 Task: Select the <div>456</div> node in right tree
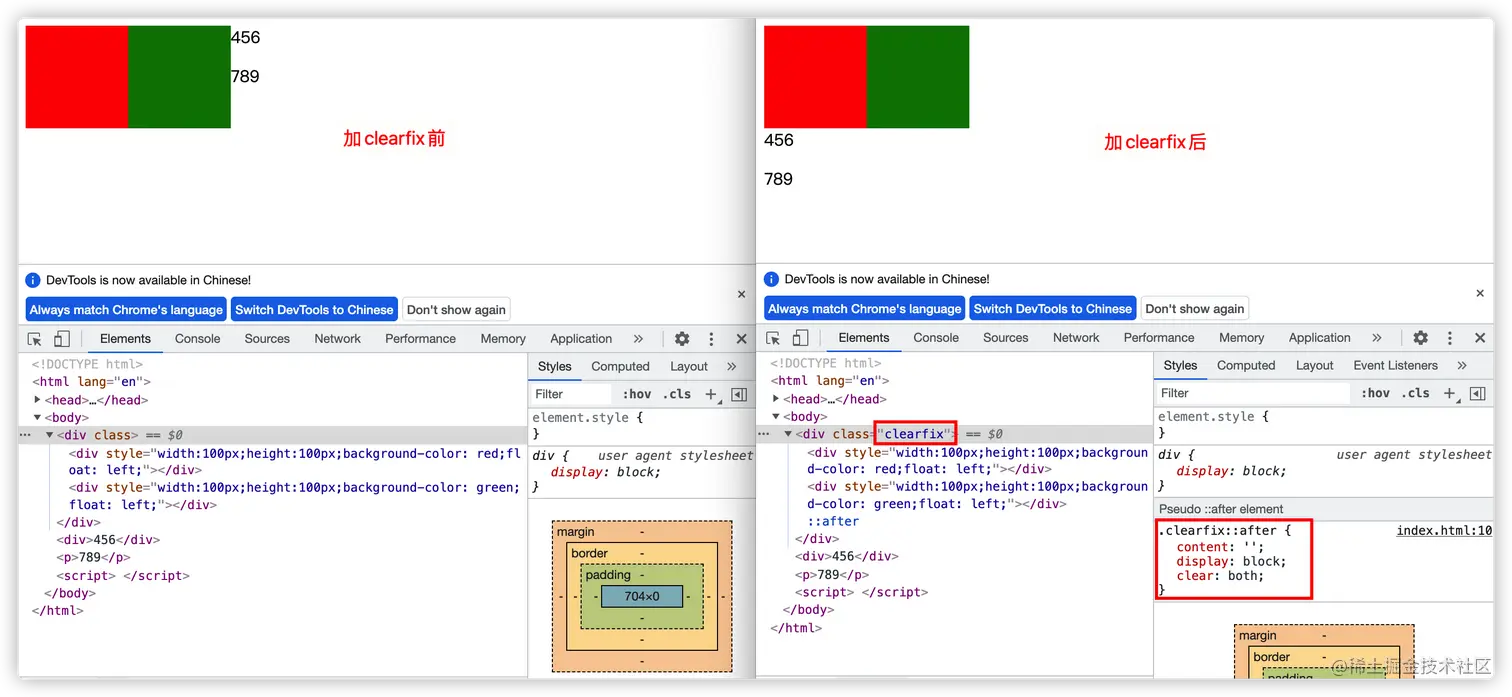point(846,557)
